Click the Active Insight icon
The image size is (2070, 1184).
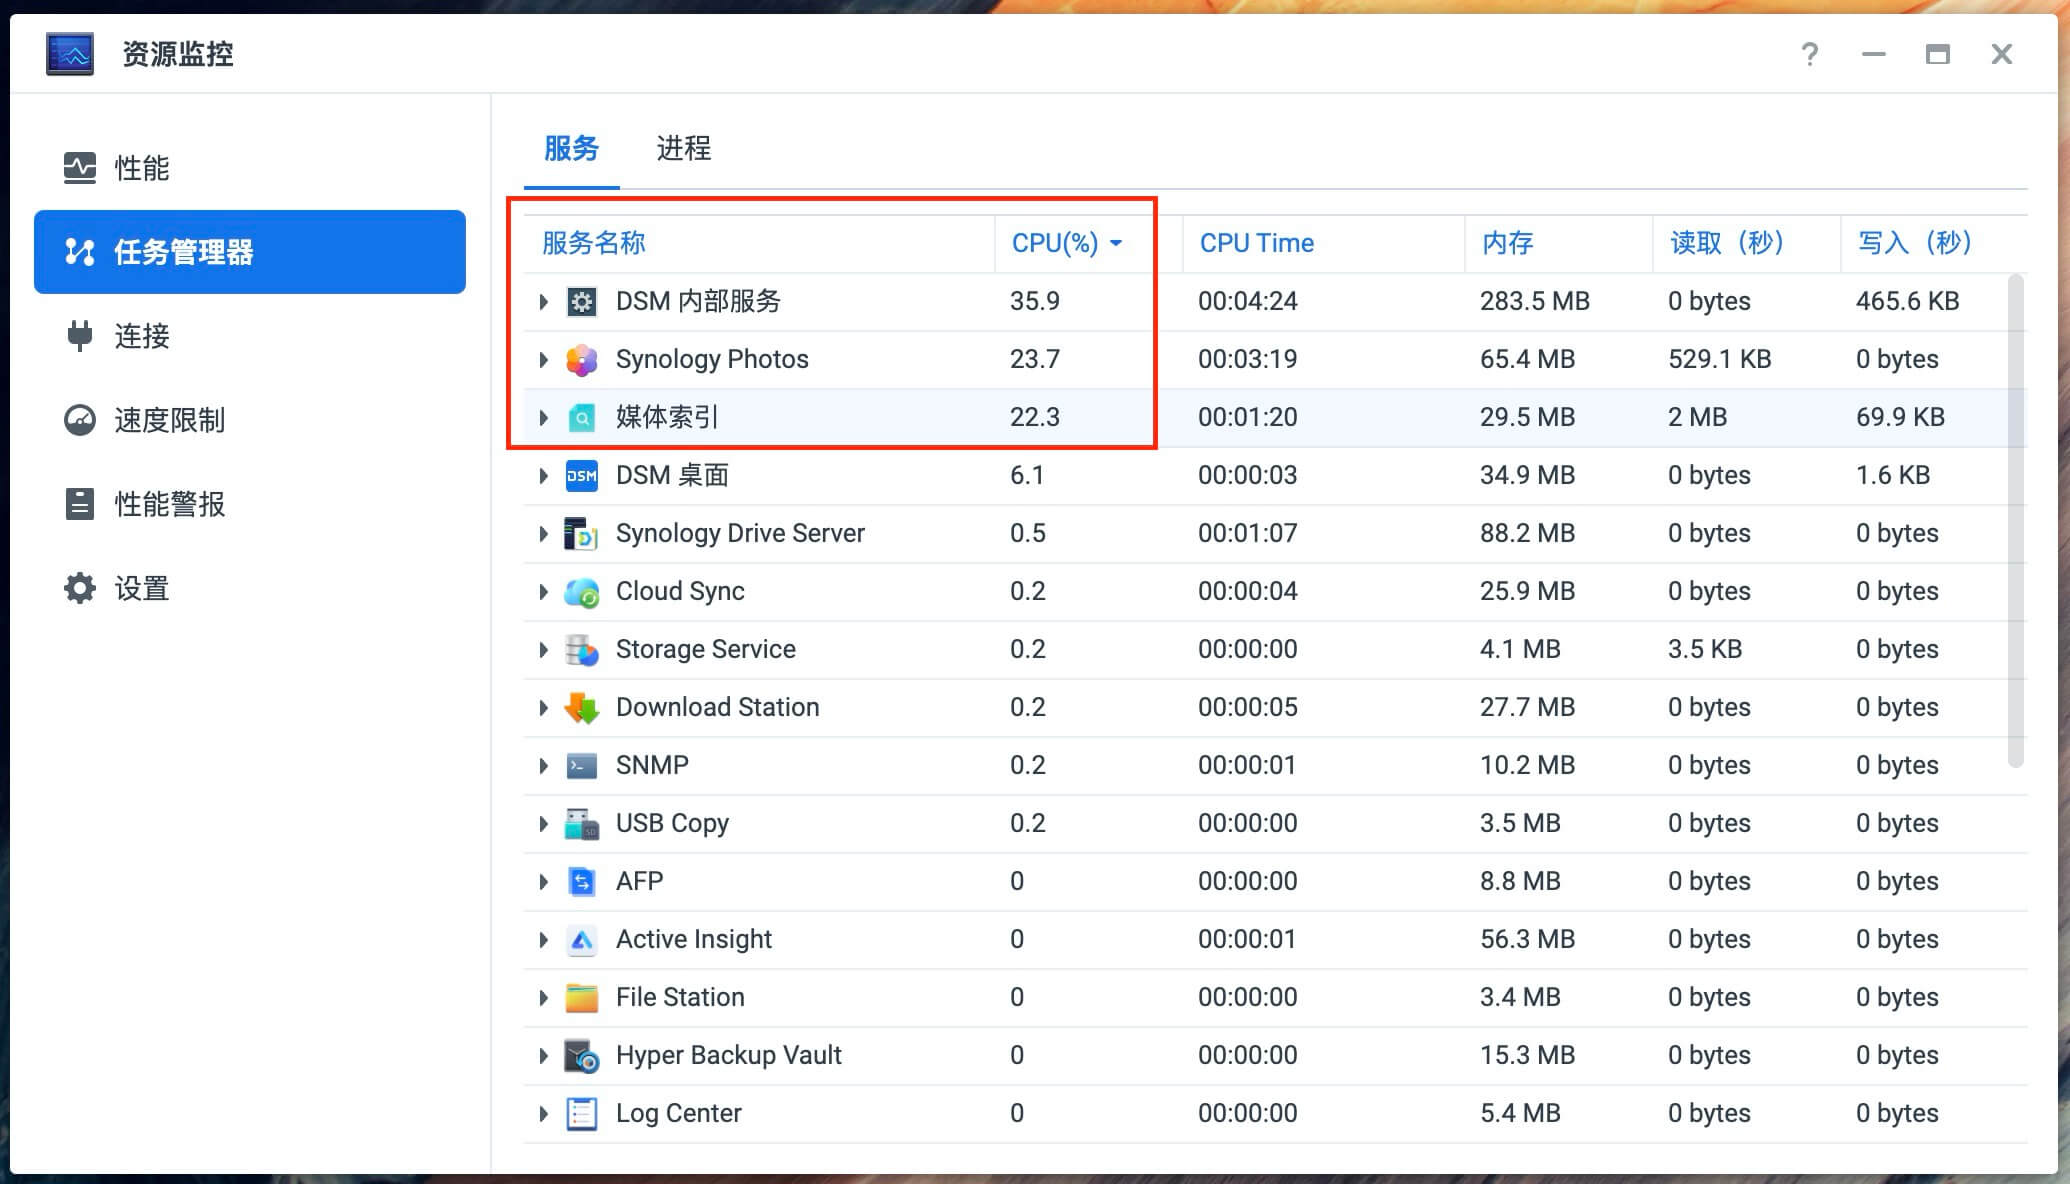582,939
